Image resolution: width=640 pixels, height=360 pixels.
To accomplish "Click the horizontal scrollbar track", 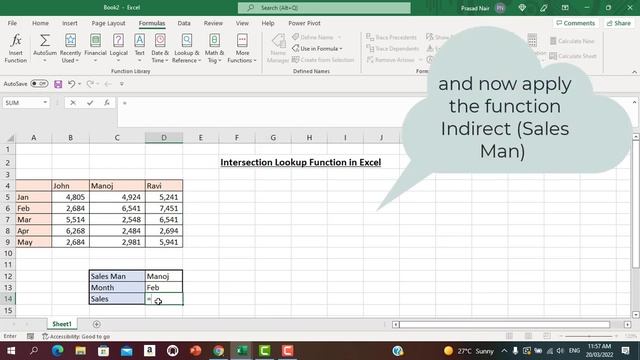I will tap(504, 324).
